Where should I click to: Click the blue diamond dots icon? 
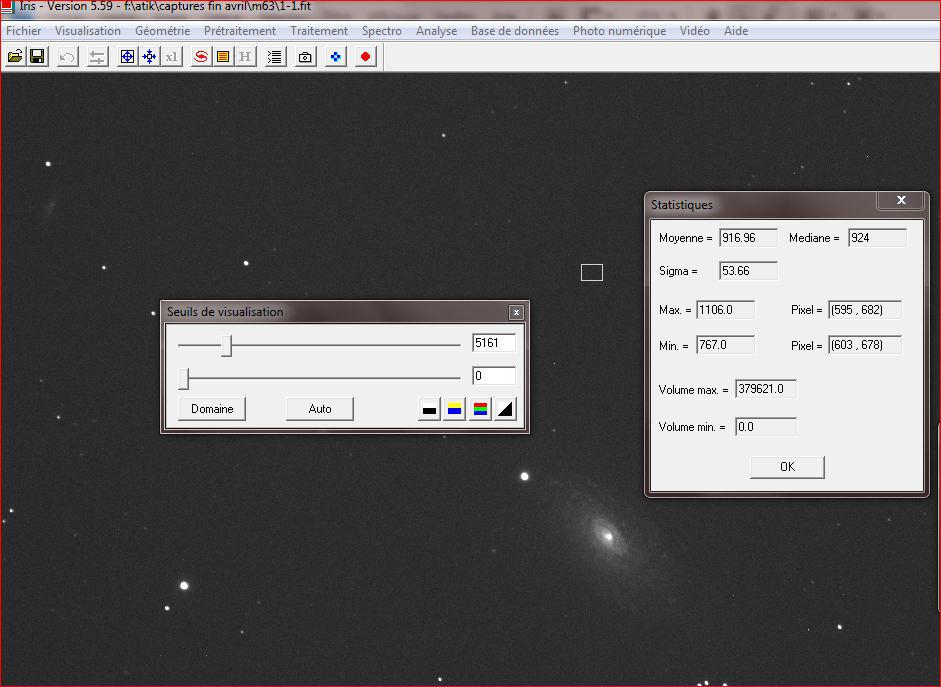(335, 57)
